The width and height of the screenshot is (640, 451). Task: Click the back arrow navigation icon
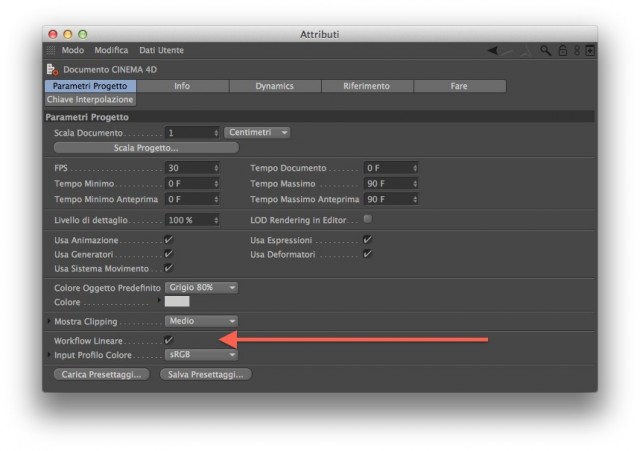[494, 51]
